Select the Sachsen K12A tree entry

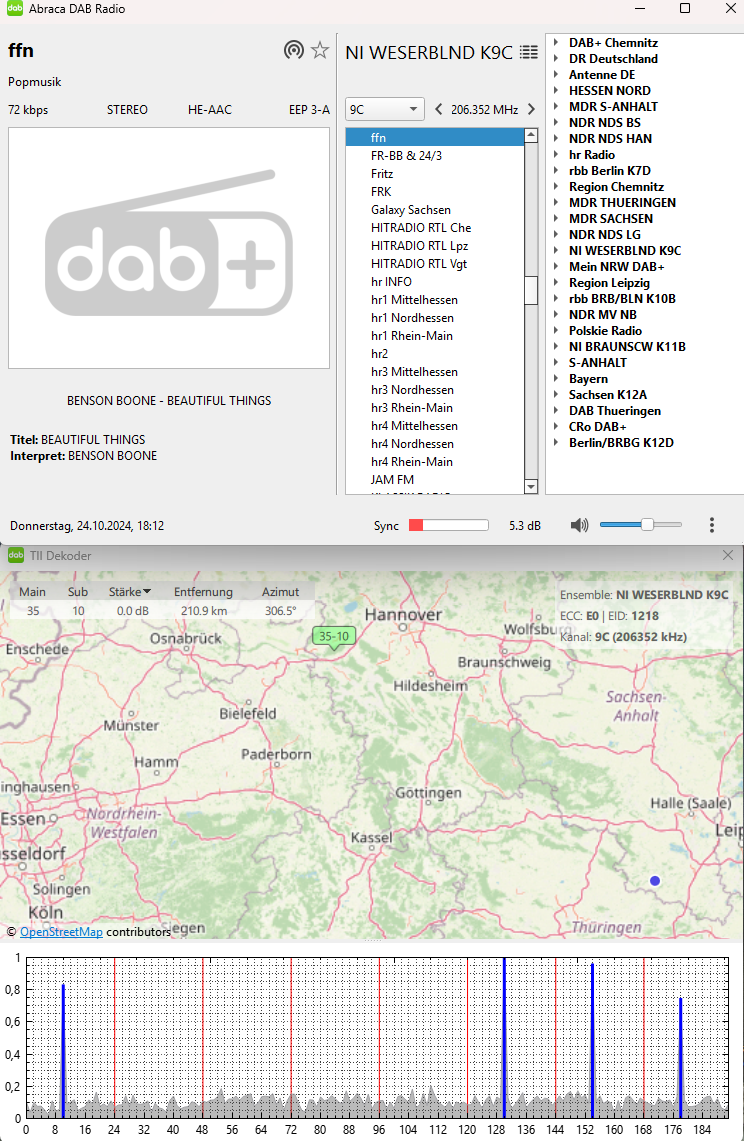pyautogui.click(x=608, y=395)
